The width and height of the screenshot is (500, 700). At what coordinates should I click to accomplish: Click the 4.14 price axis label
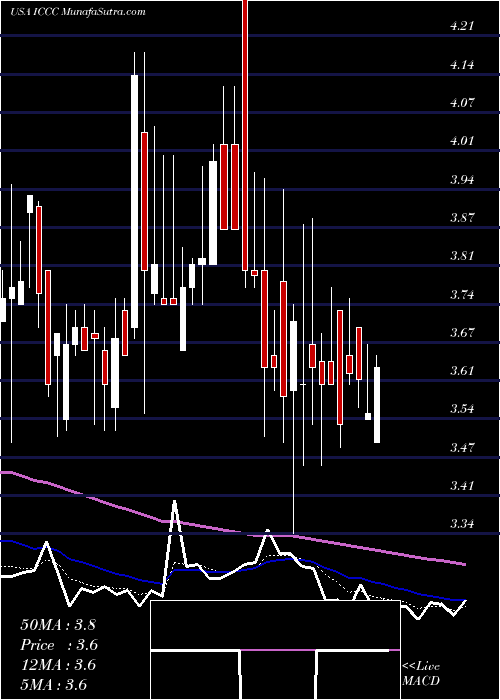click(462, 64)
